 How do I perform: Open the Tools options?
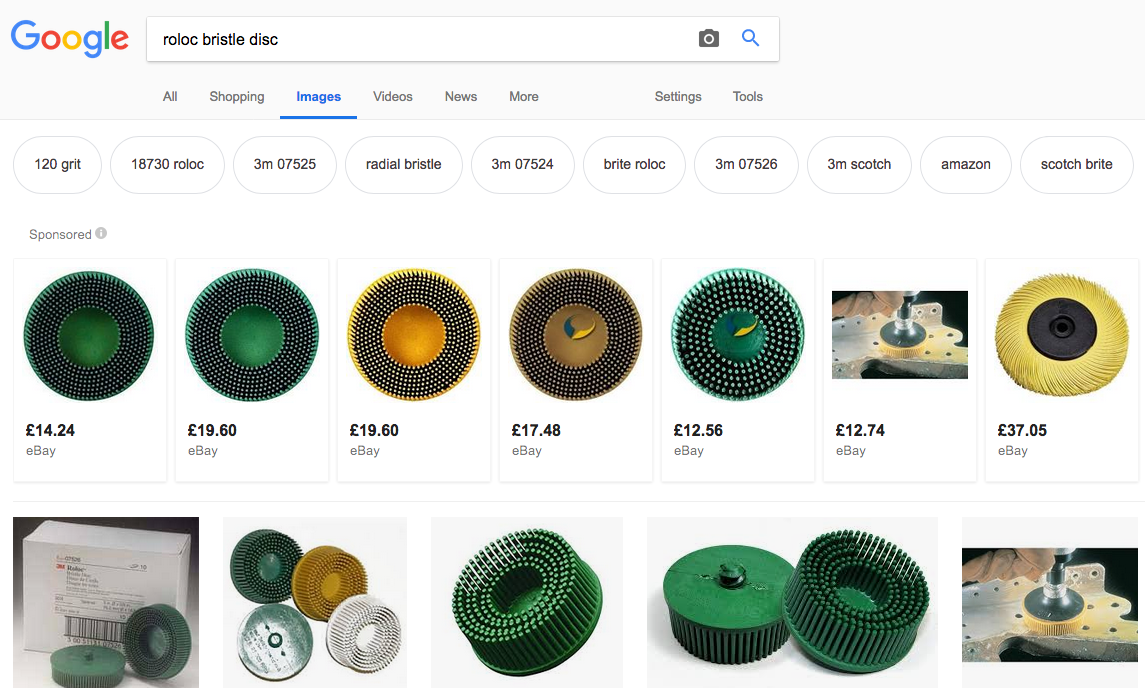747,96
